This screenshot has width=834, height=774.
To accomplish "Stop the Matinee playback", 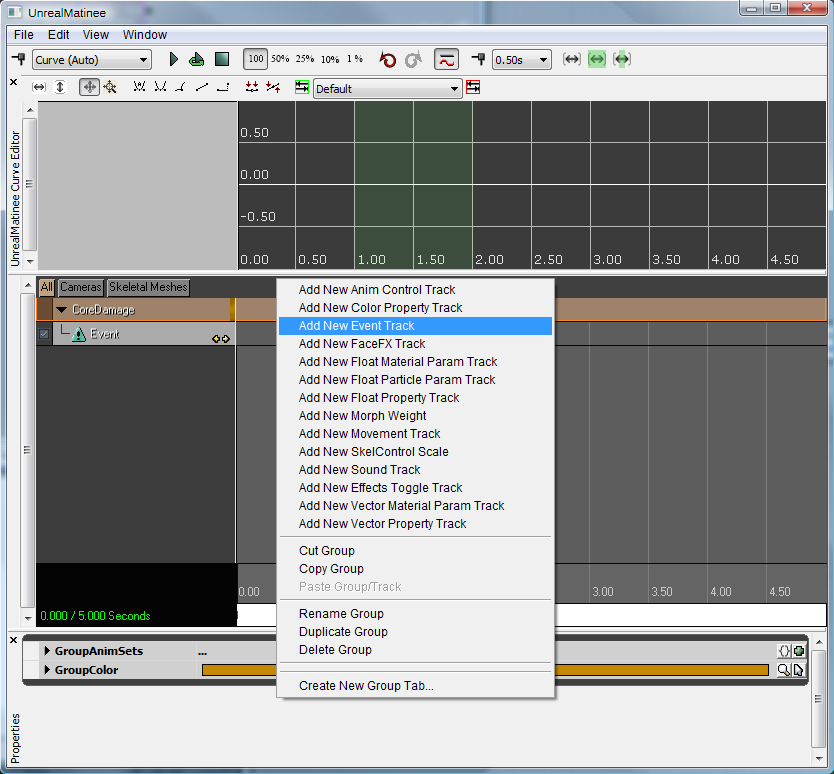I will (x=222, y=59).
